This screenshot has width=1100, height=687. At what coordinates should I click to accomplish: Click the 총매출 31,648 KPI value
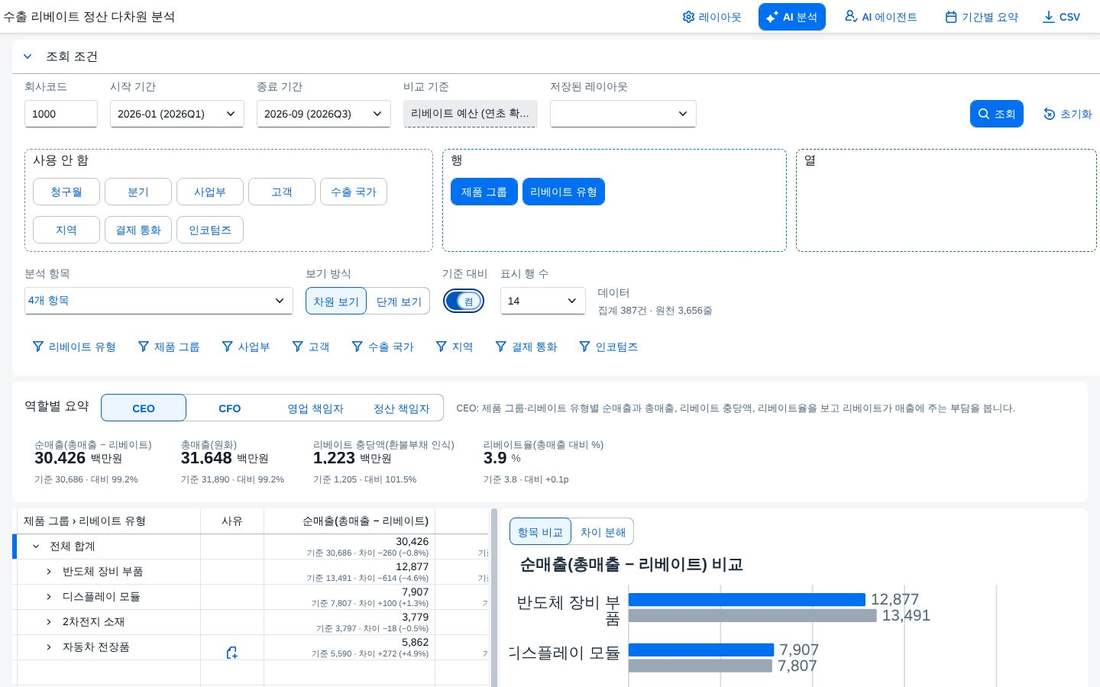pyautogui.click(x=224, y=458)
